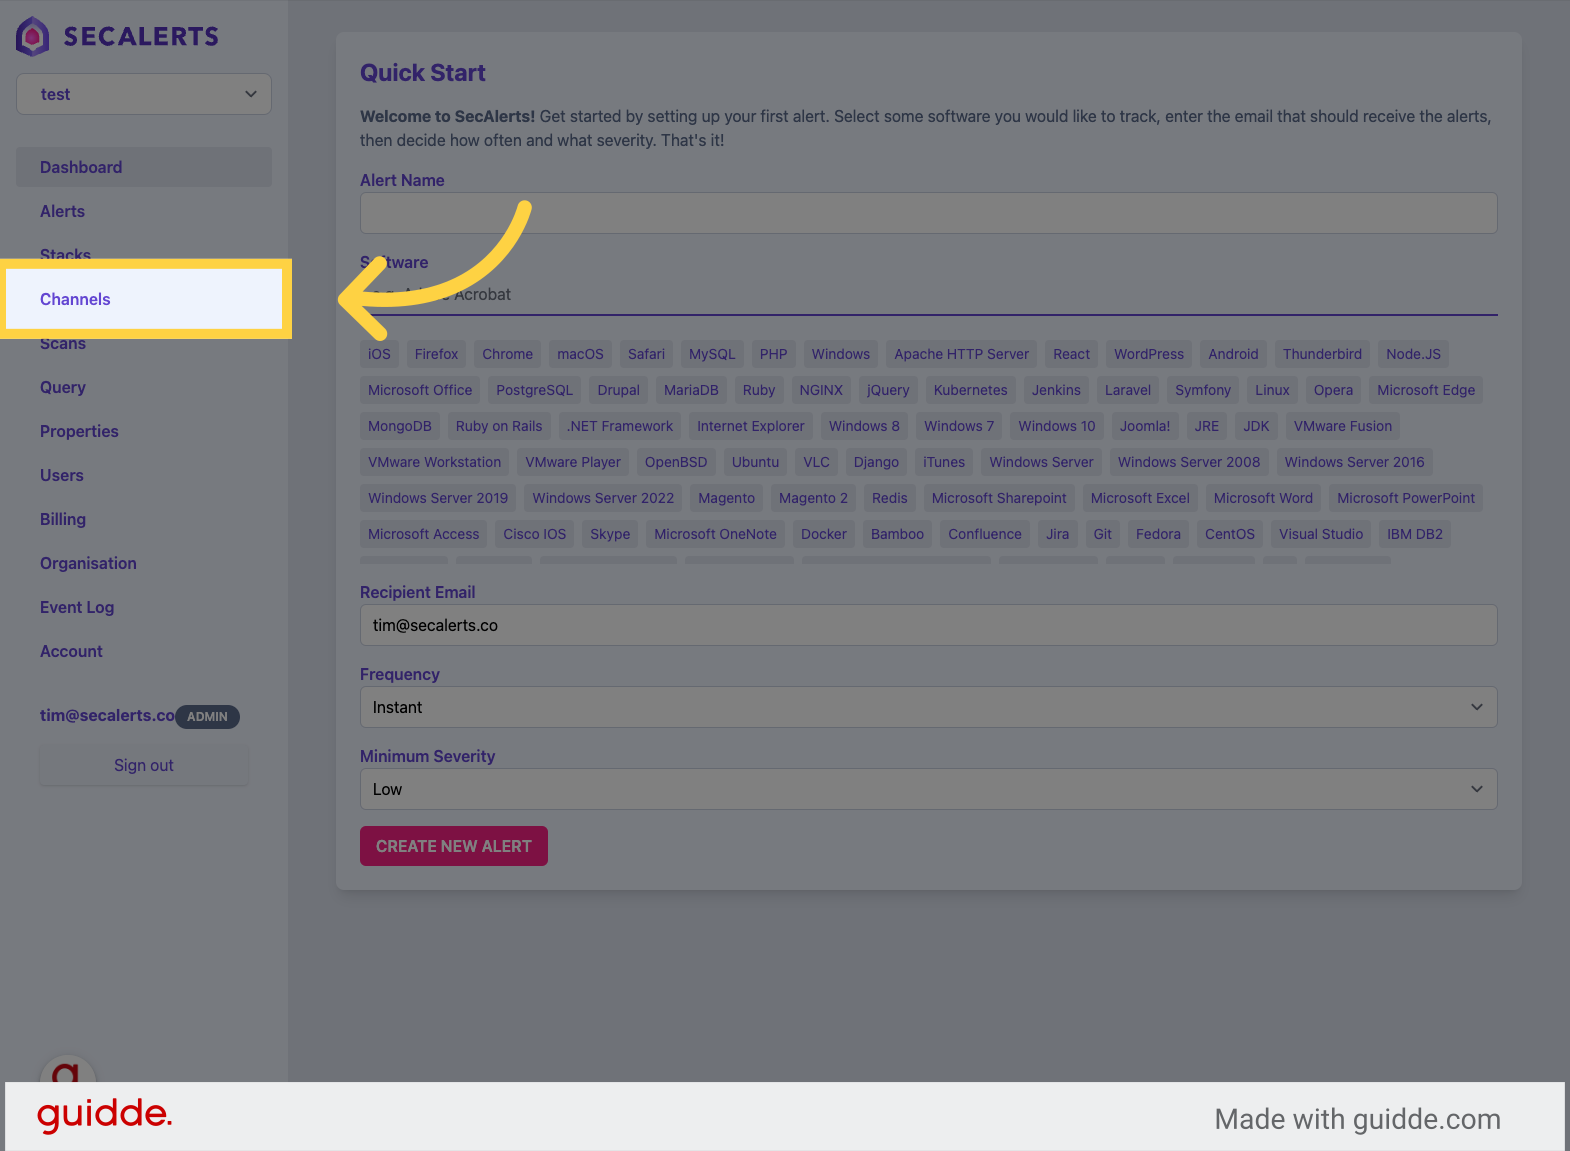Click the ADMIN role badge
Image resolution: width=1570 pixels, height=1151 pixels.
(x=207, y=716)
